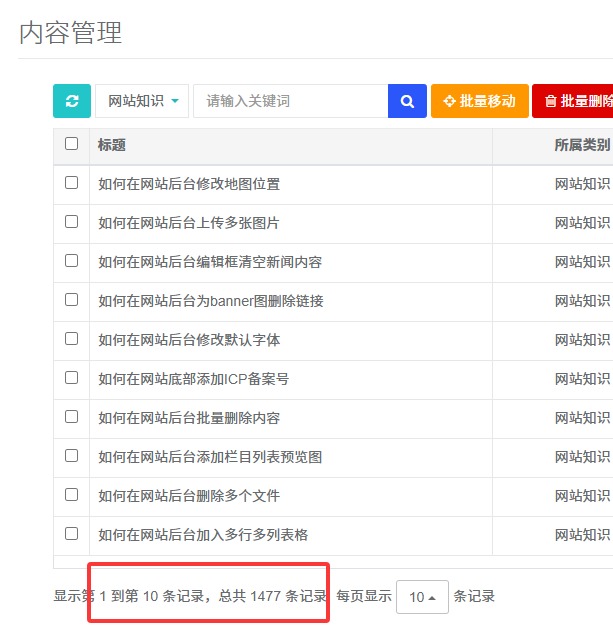613x630 pixels.
Task: Click the green refresh icon button
Action: pos(71,101)
